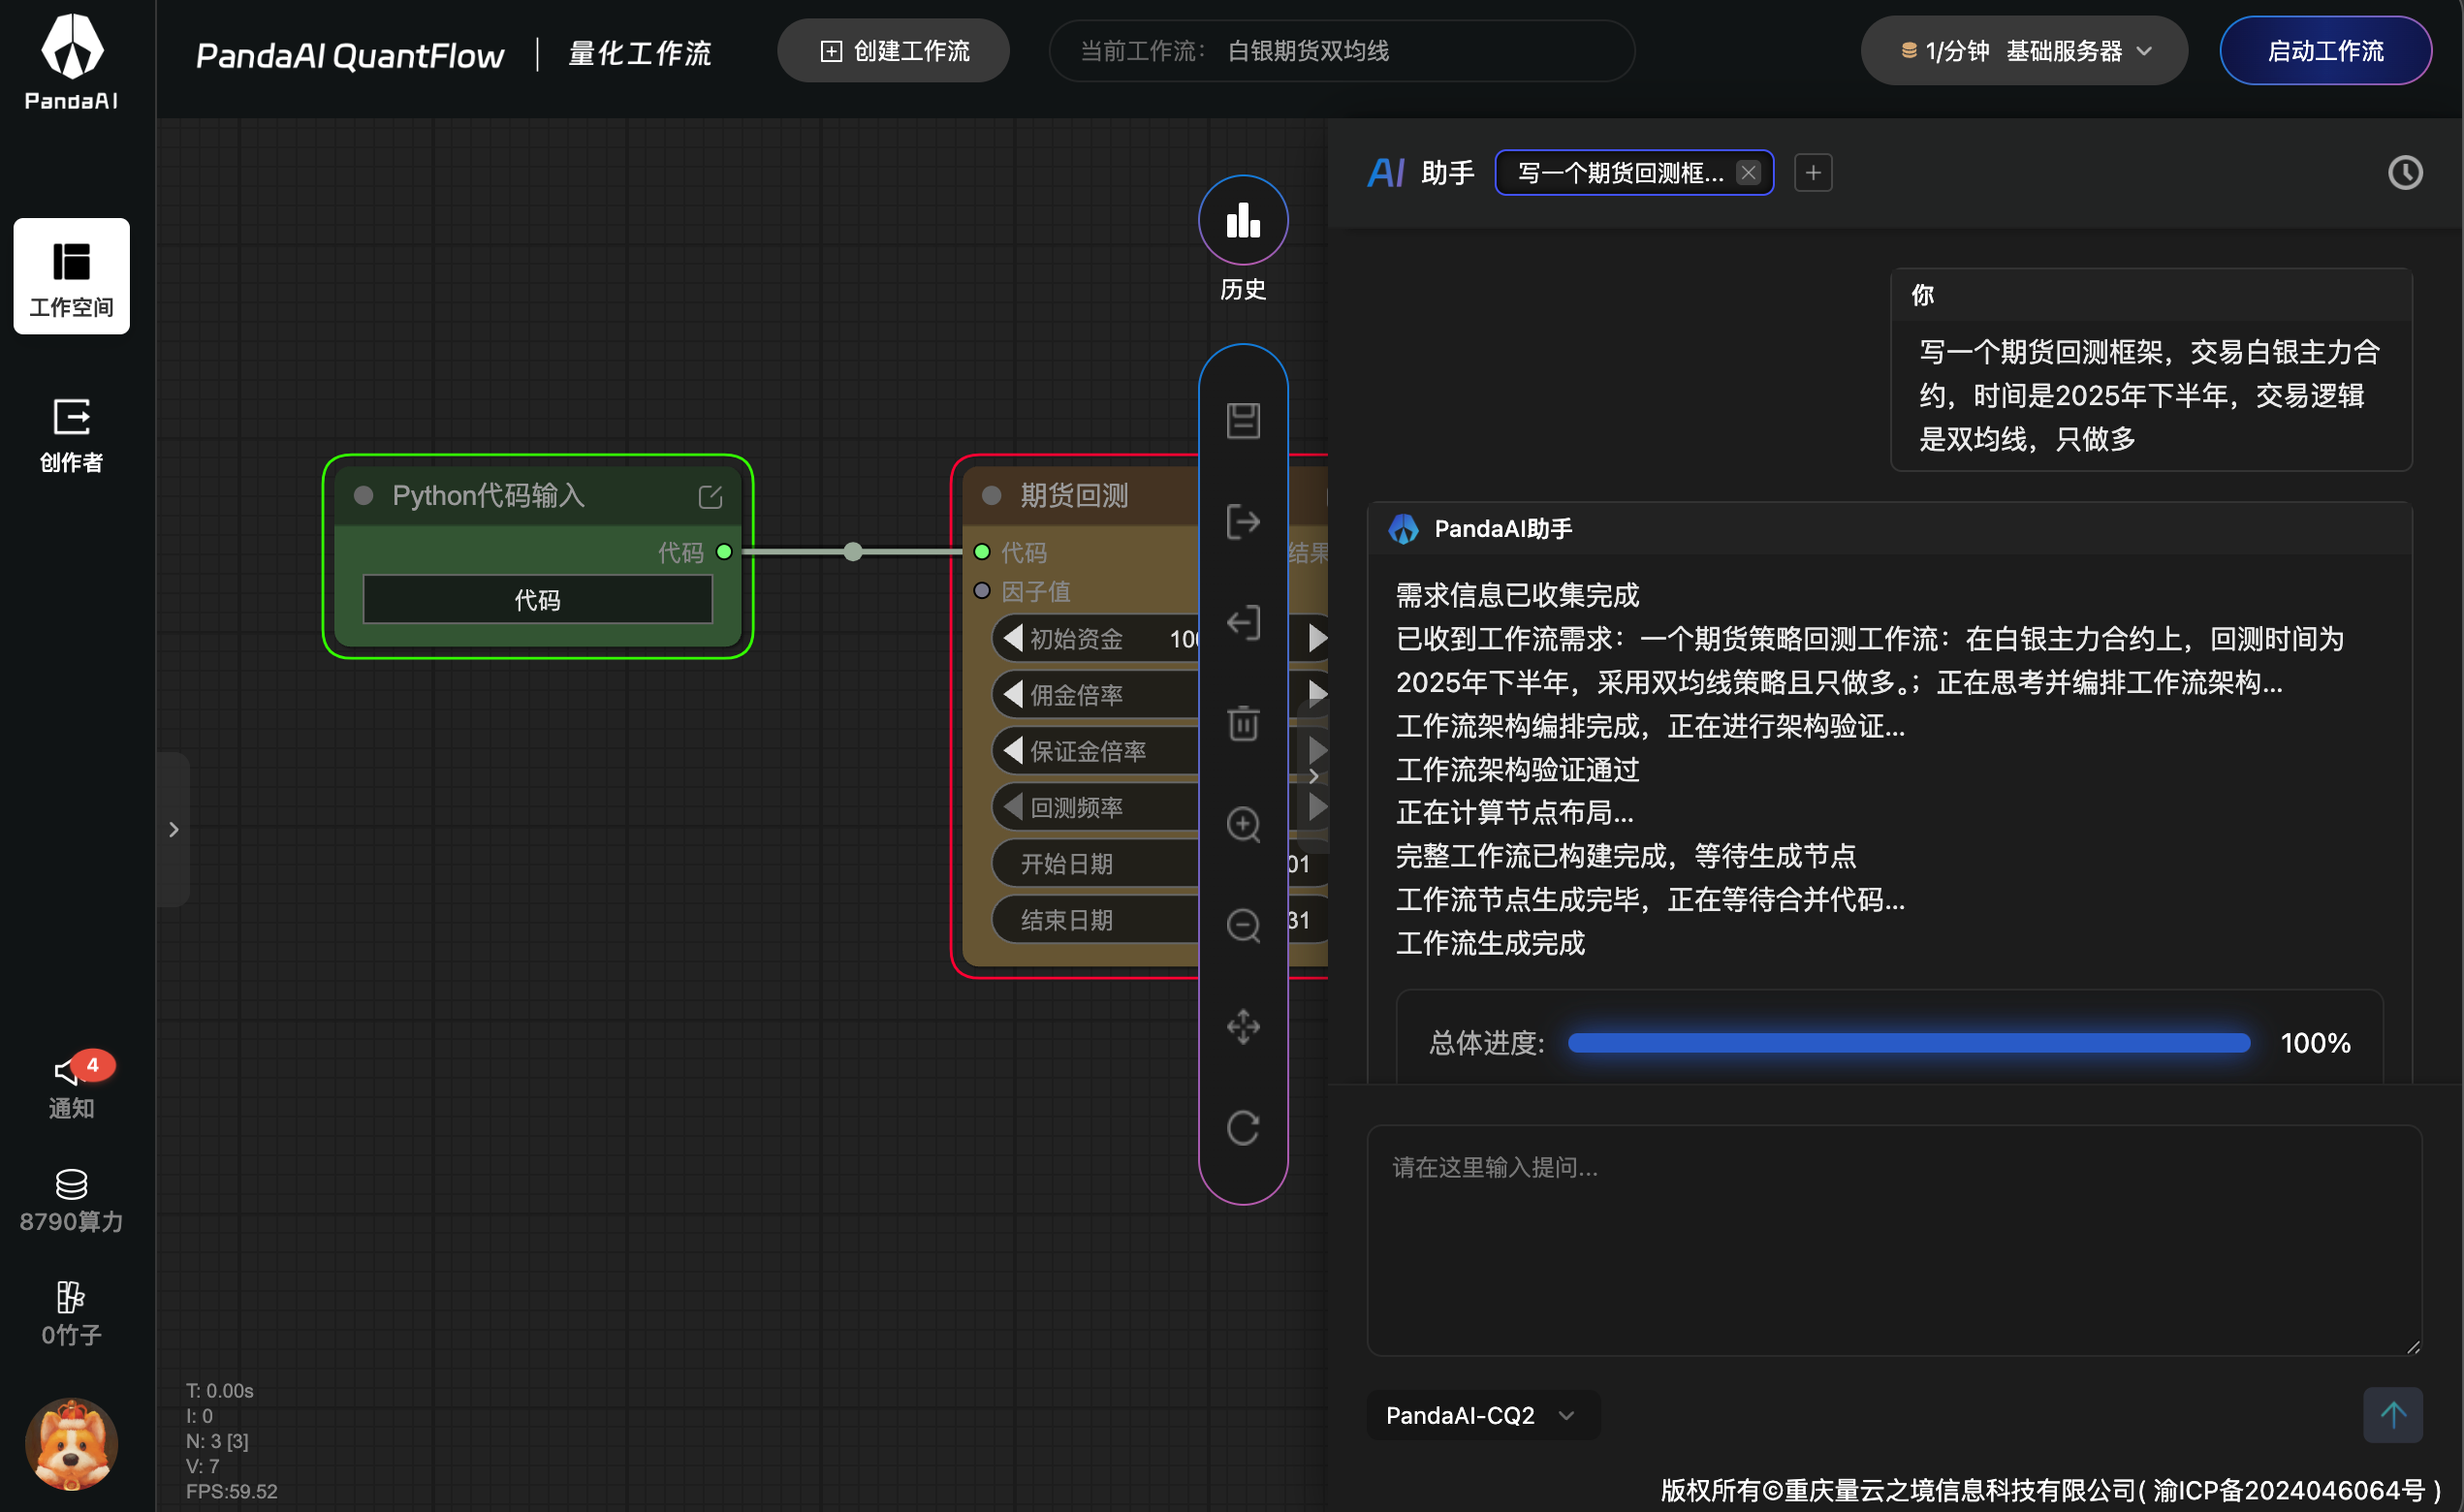The height and width of the screenshot is (1512, 2464).
Task: Click the 工作流生成完成 message line
Action: [1490, 943]
